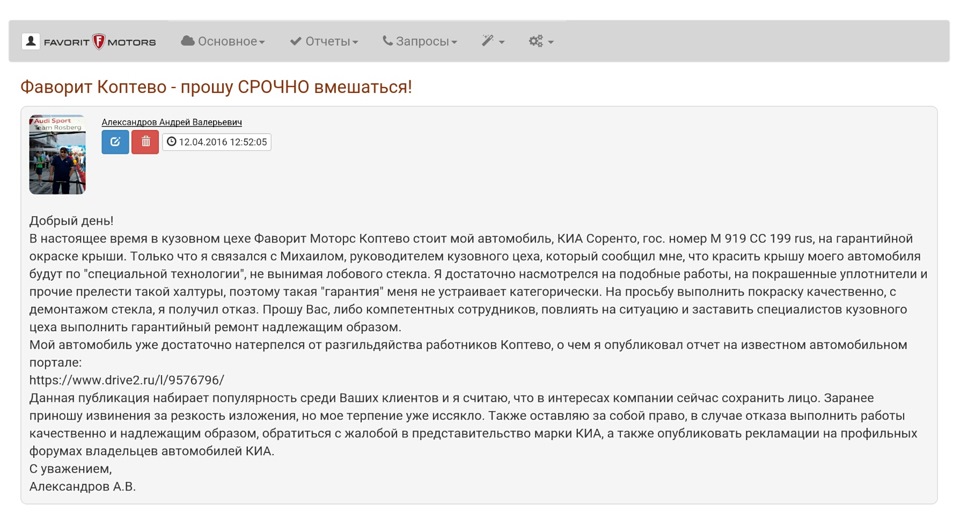This screenshot has width=960, height=526.
Task: Click the drive2.ru URL in message
Action: (127, 380)
